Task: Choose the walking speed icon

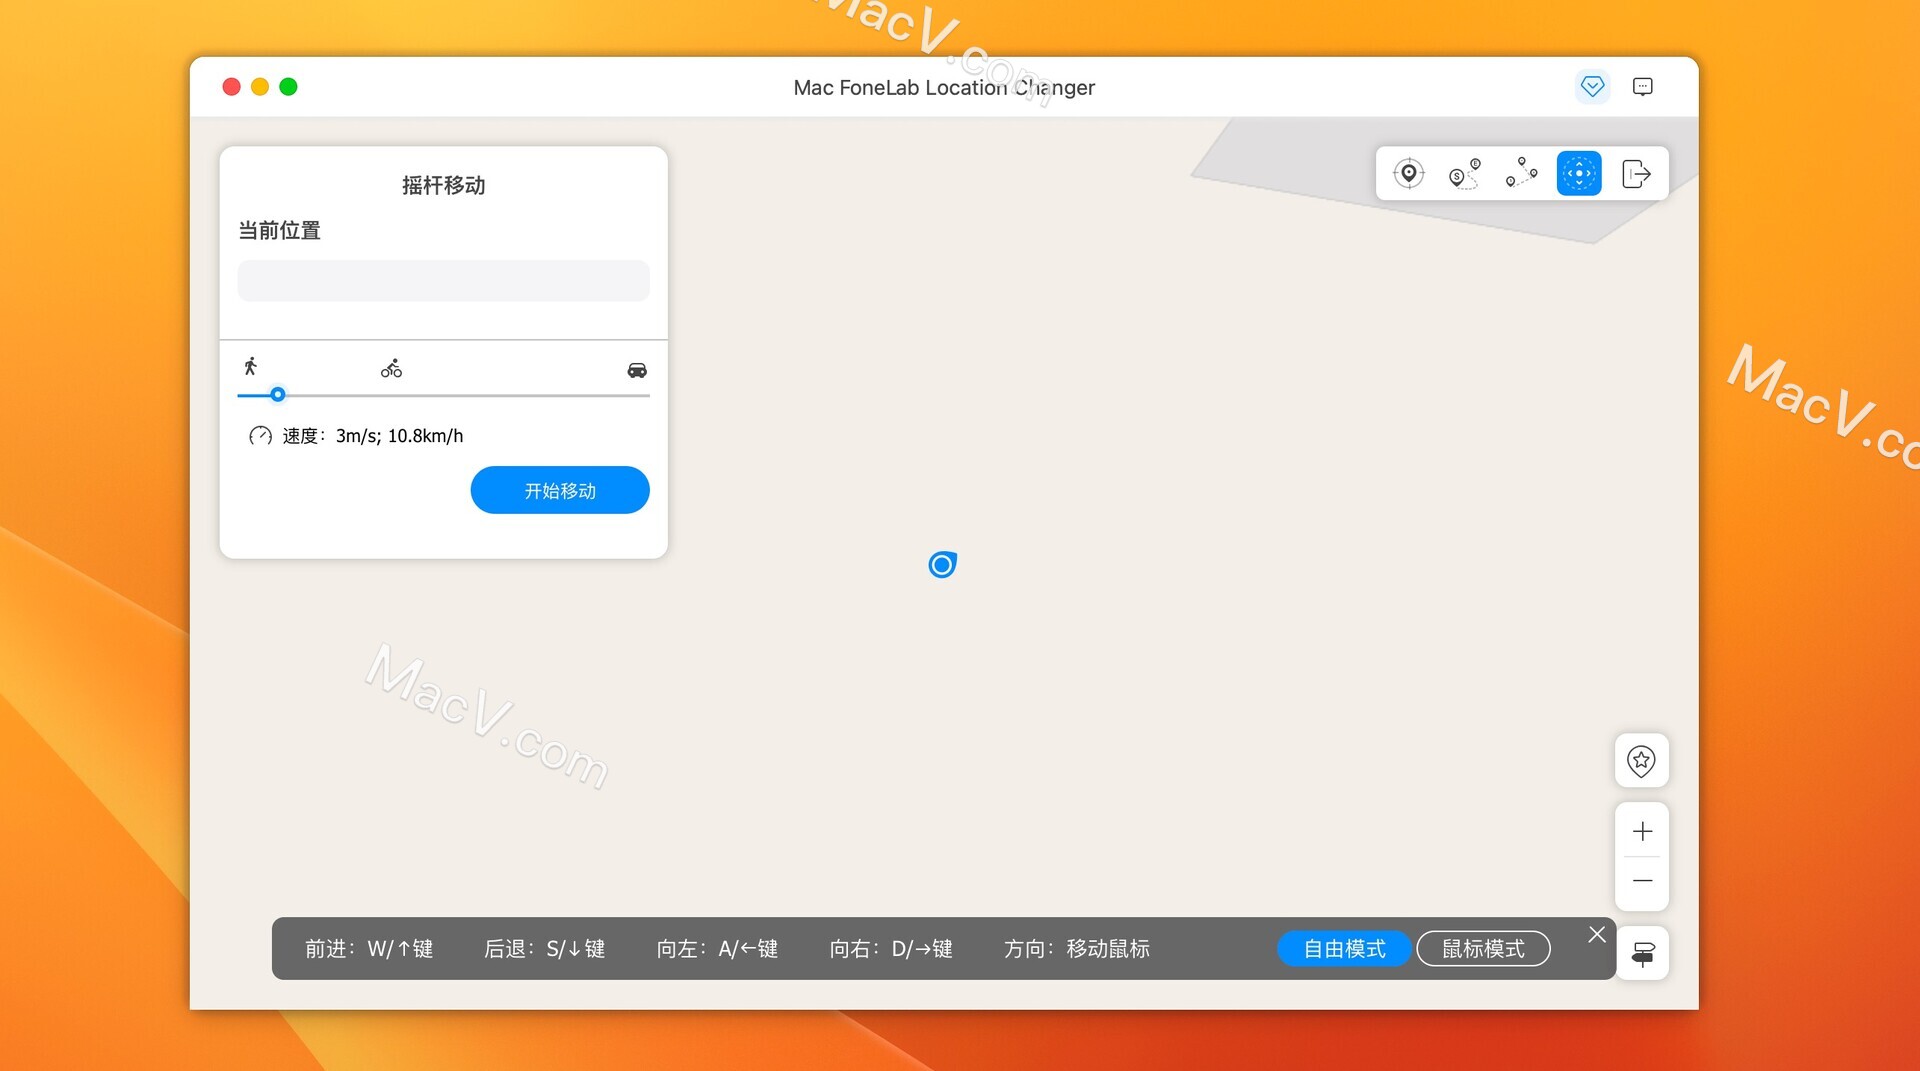Action: point(251,366)
